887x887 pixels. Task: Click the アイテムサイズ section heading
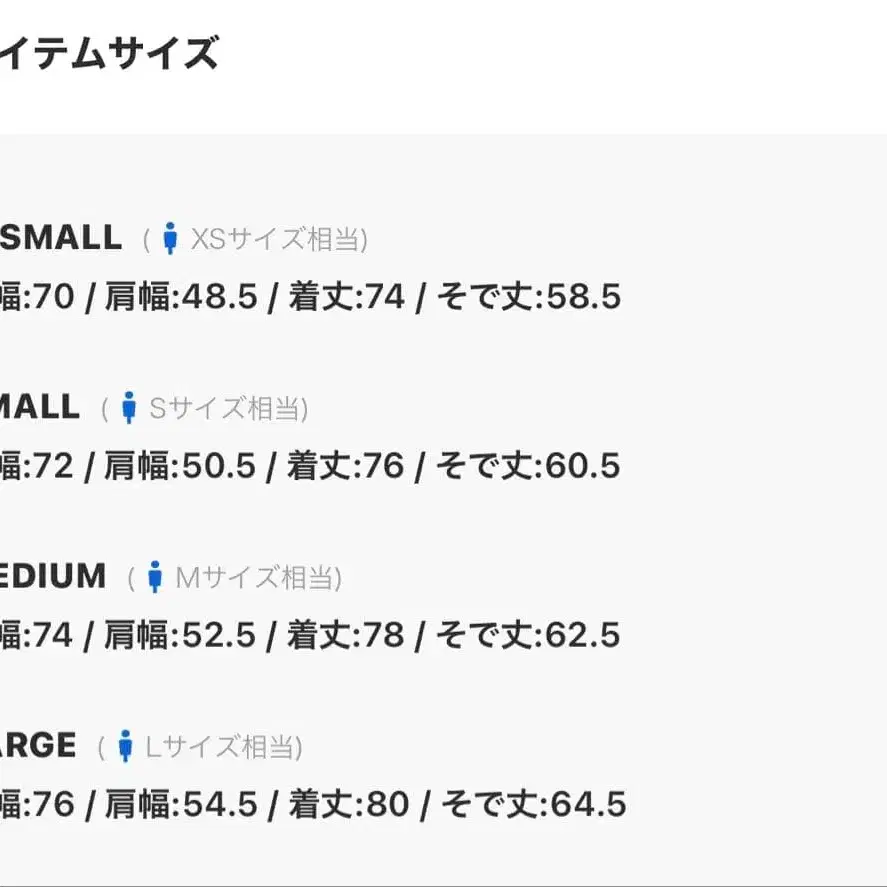[x=108, y=52]
